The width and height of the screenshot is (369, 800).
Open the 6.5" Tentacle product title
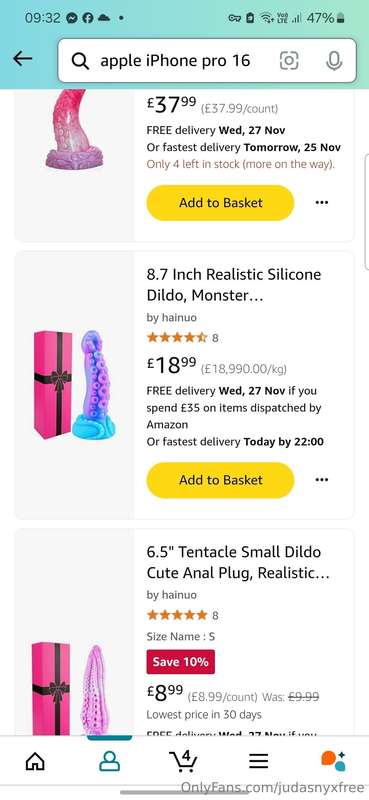coord(238,562)
